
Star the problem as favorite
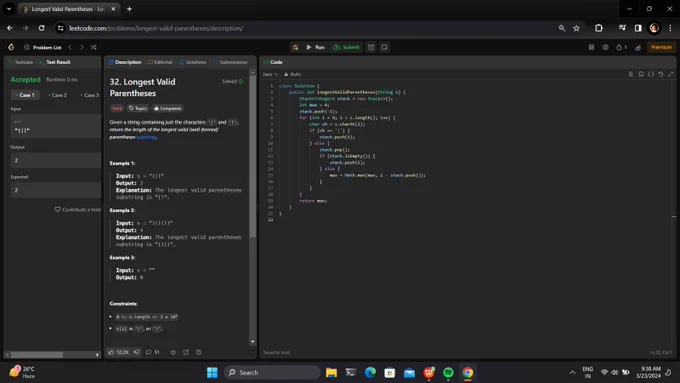pos(173,352)
